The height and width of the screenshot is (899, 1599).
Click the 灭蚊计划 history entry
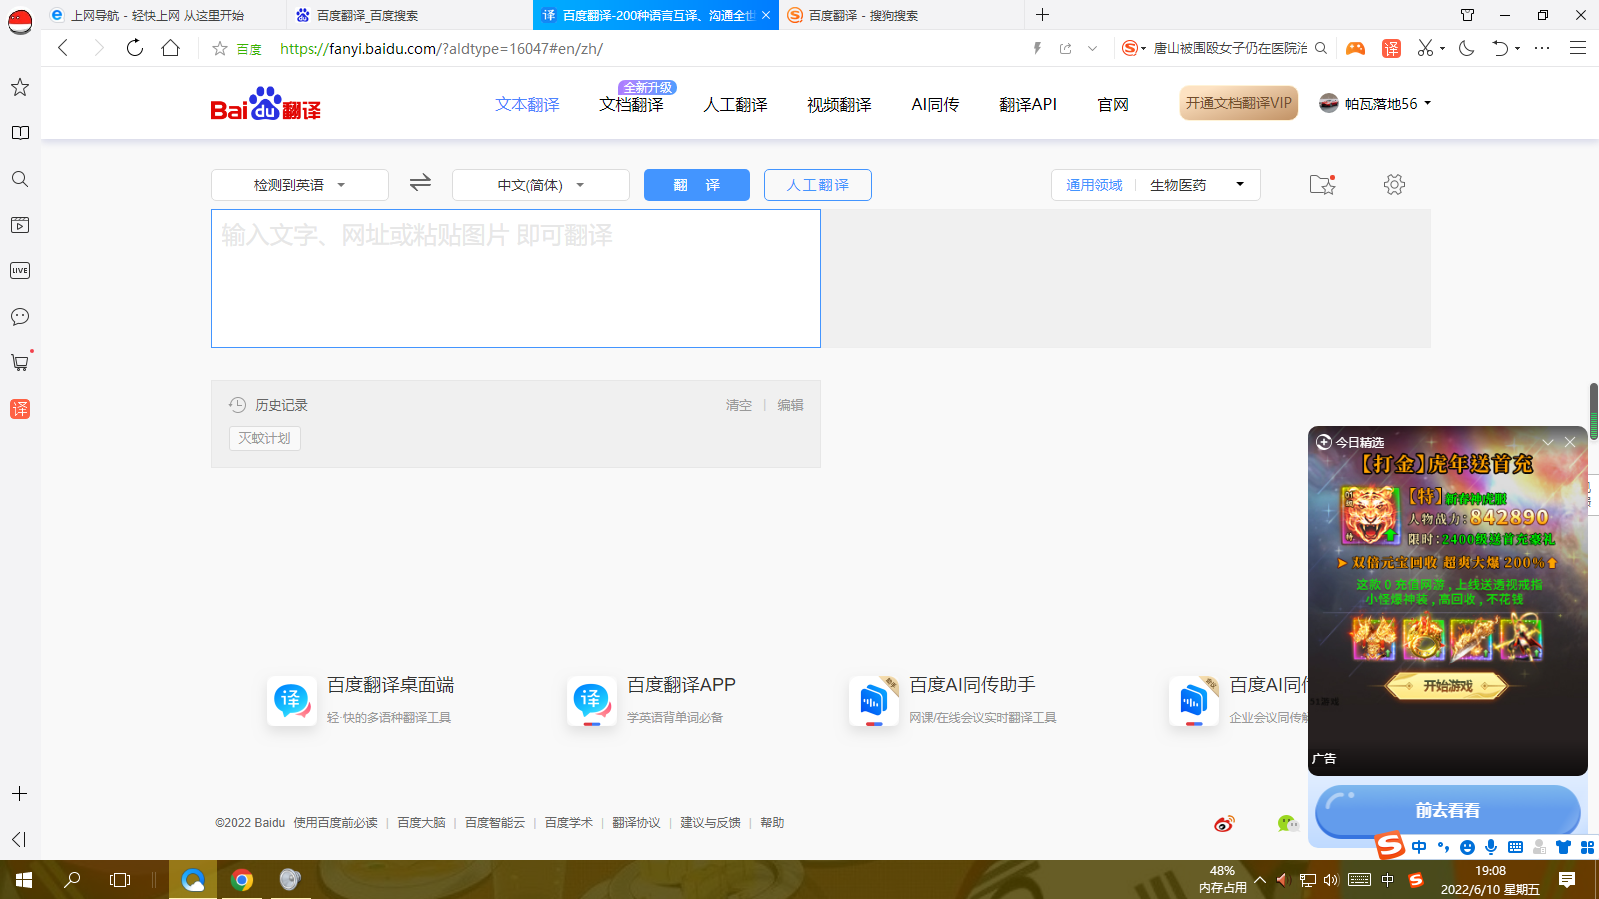265,438
